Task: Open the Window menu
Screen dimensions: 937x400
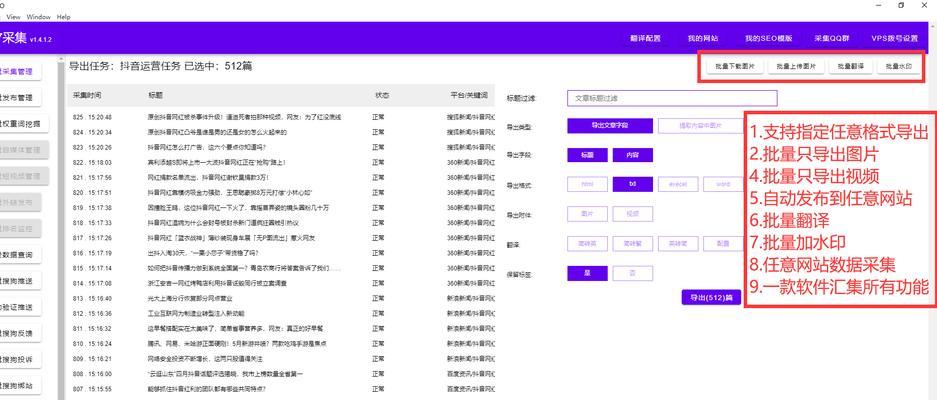Action: tap(38, 17)
